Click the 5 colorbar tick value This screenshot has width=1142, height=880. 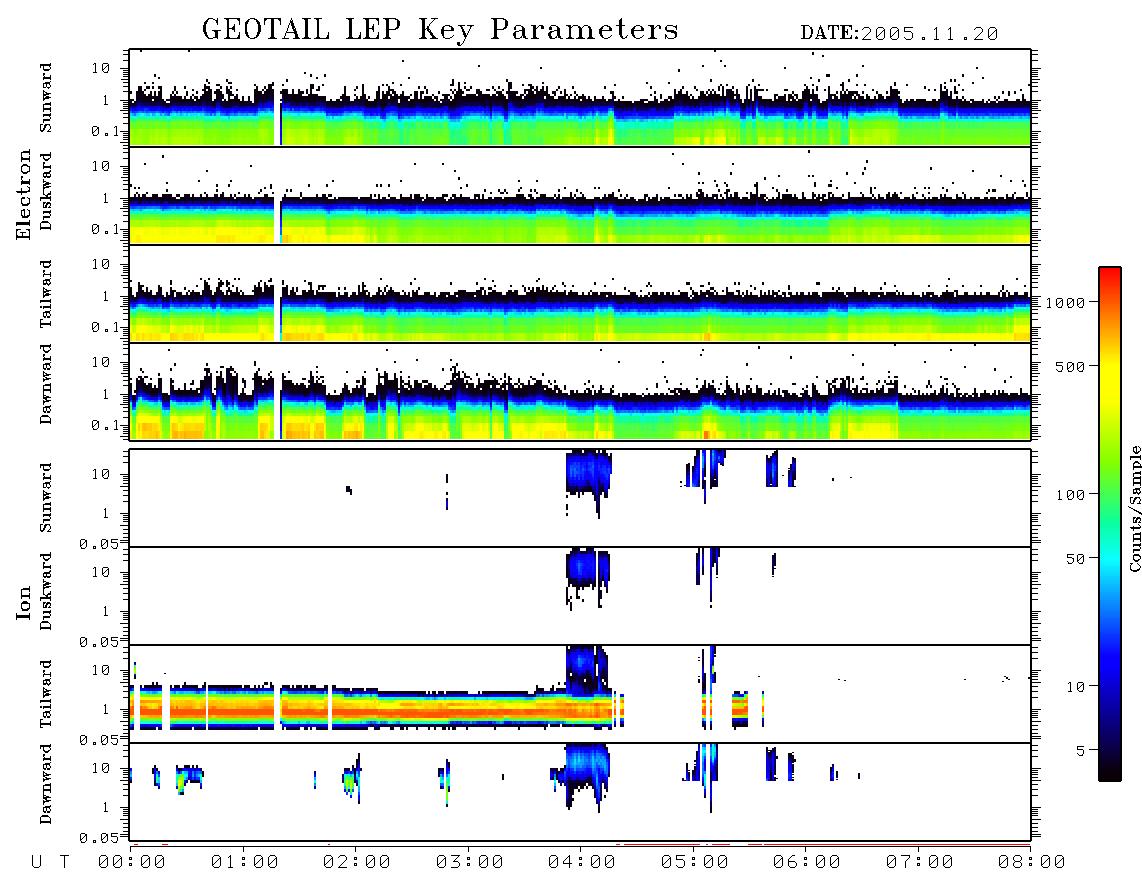click(1080, 751)
